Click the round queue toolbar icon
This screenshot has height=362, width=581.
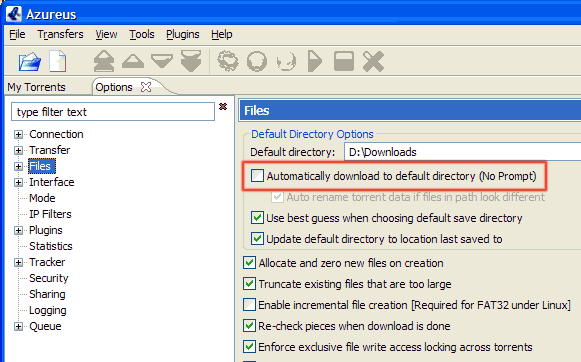257,61
